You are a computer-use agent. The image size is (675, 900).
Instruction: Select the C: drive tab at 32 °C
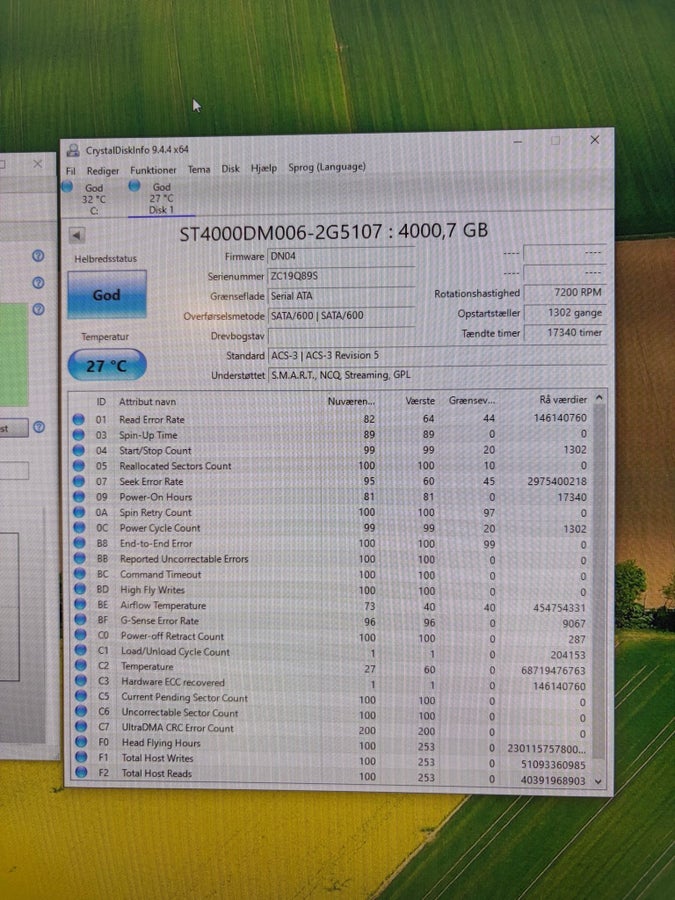[94, 199]
